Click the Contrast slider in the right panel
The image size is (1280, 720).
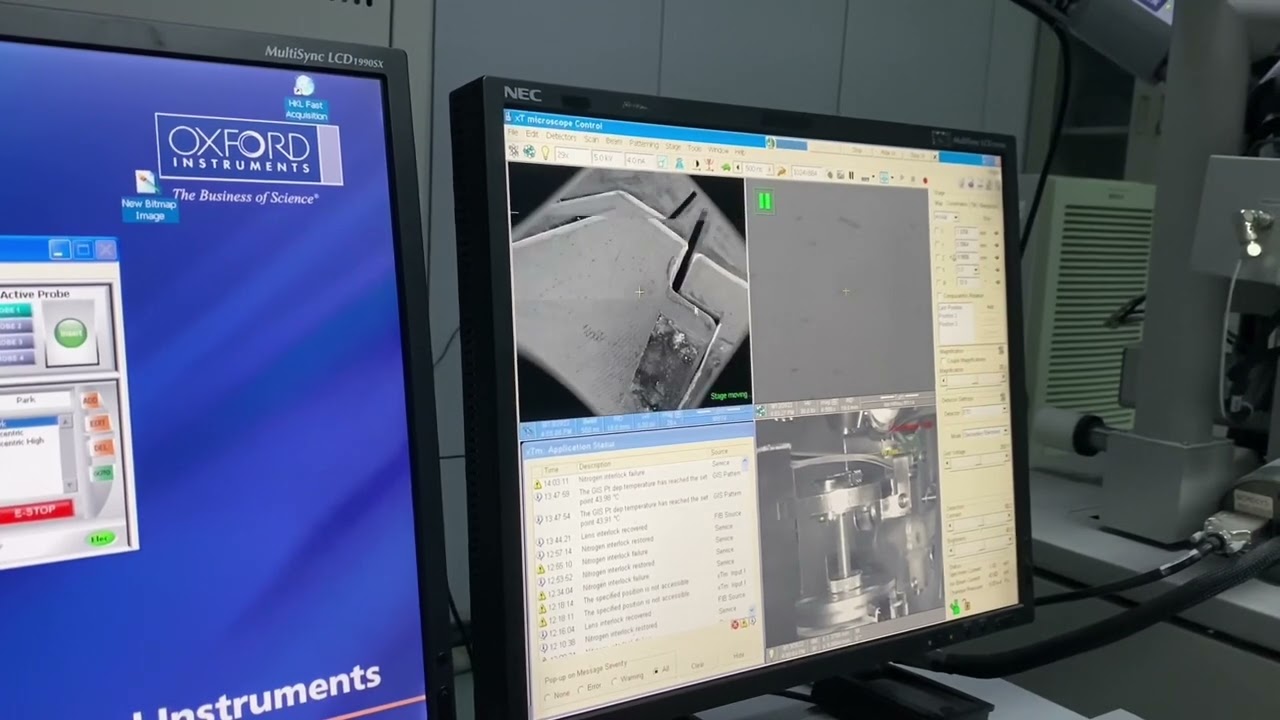click(x=979, y=521)
